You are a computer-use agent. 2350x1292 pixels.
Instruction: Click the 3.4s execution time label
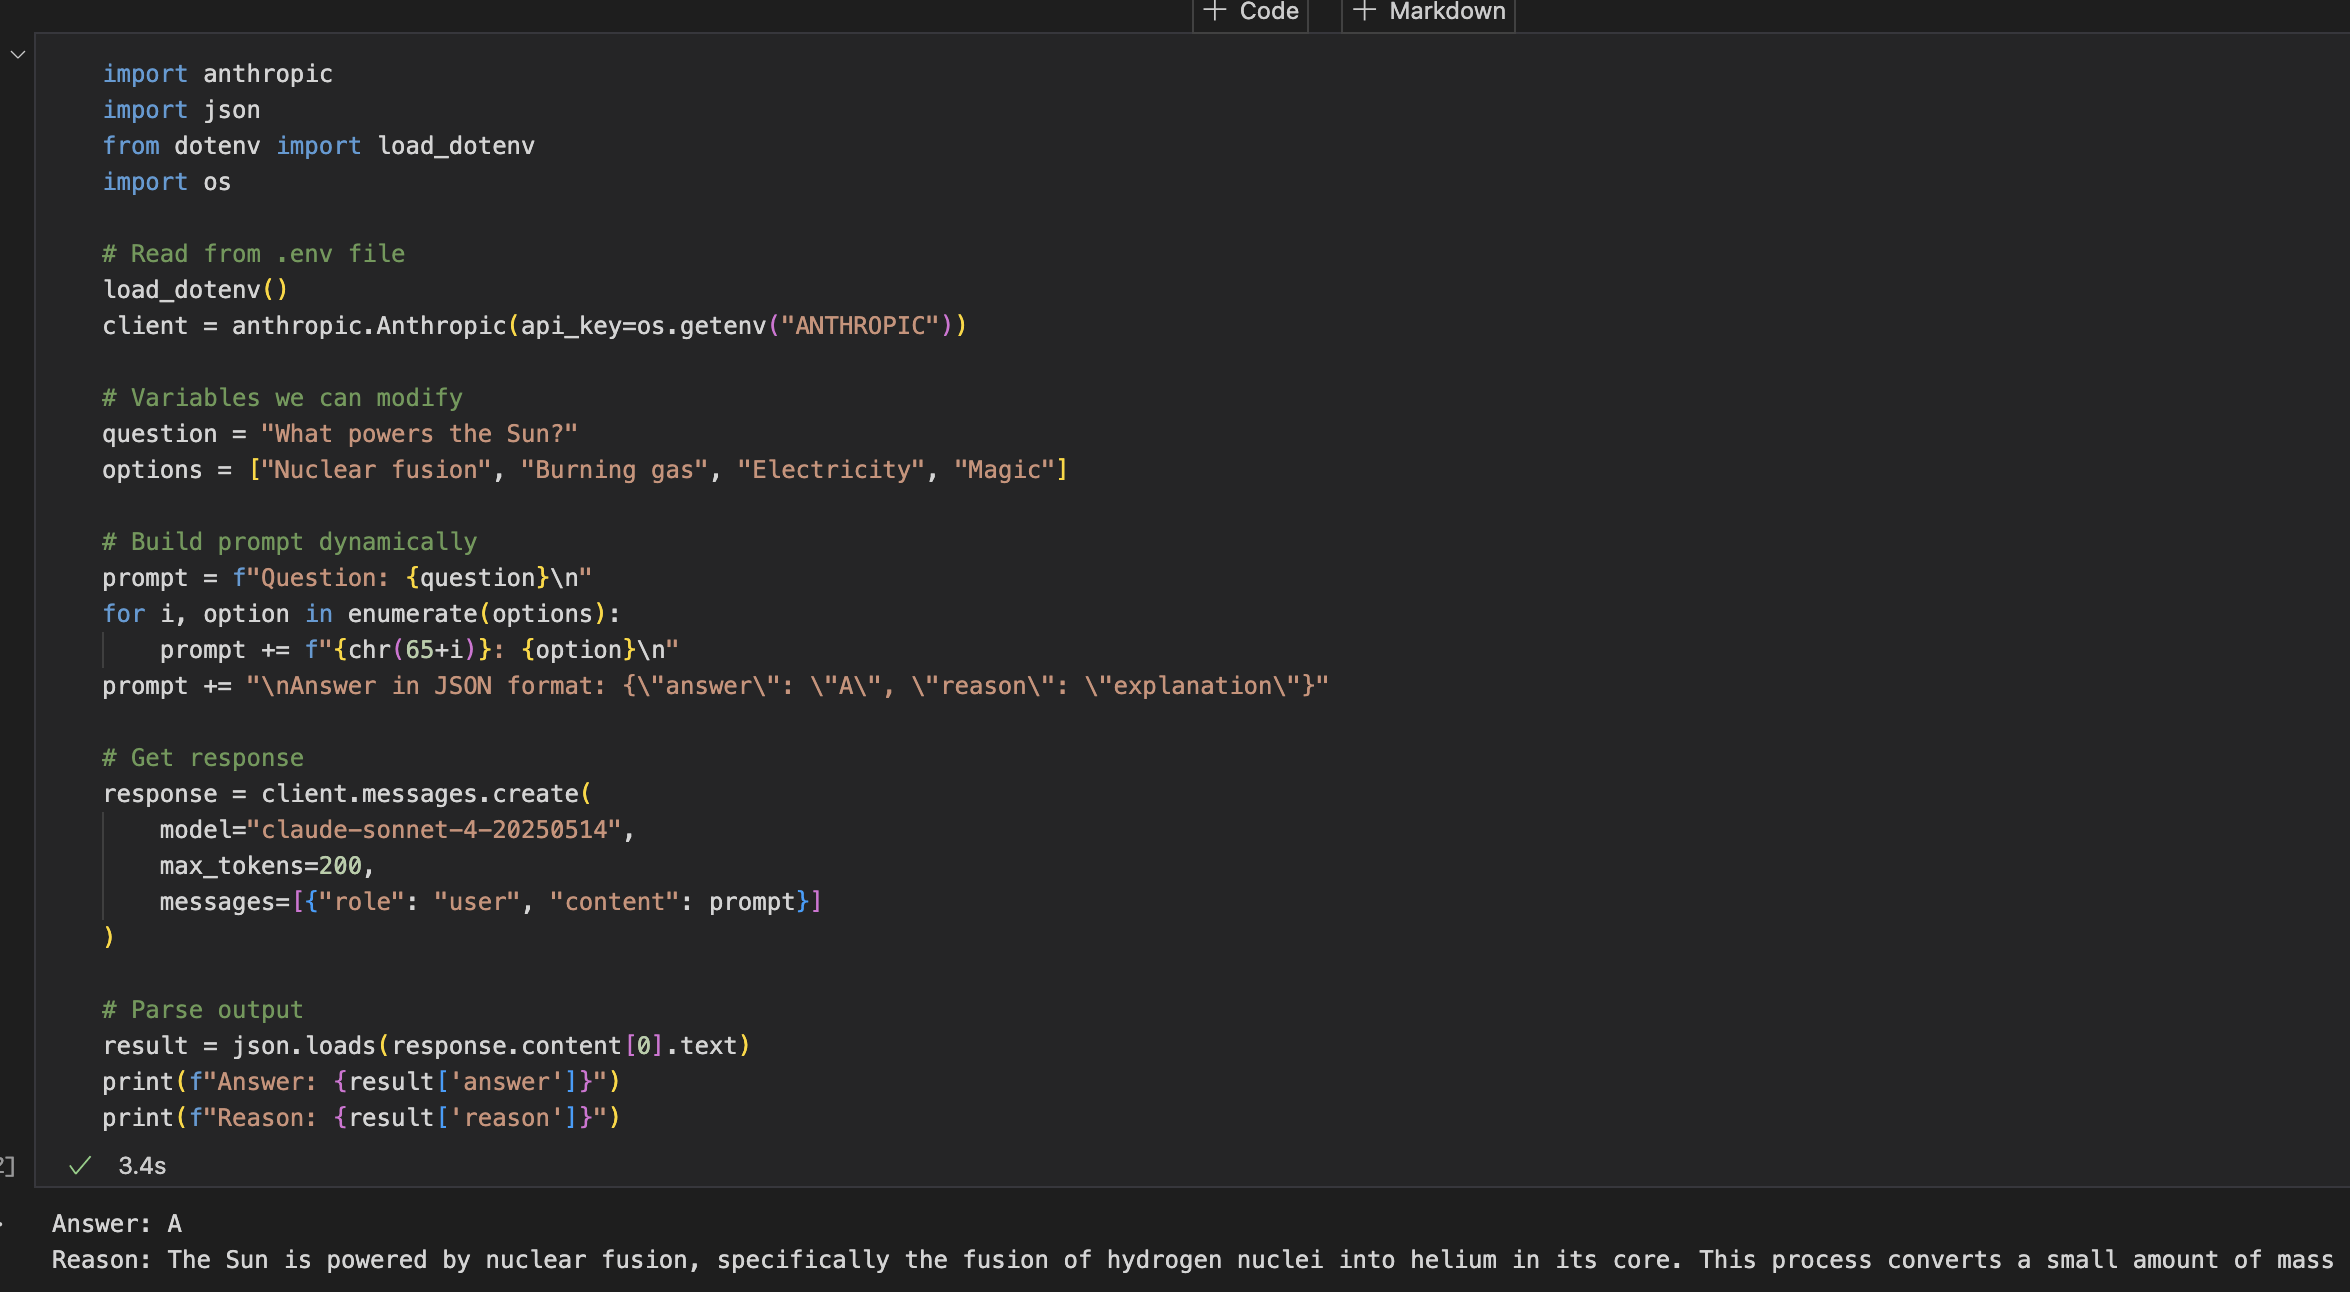point(142,1166)
